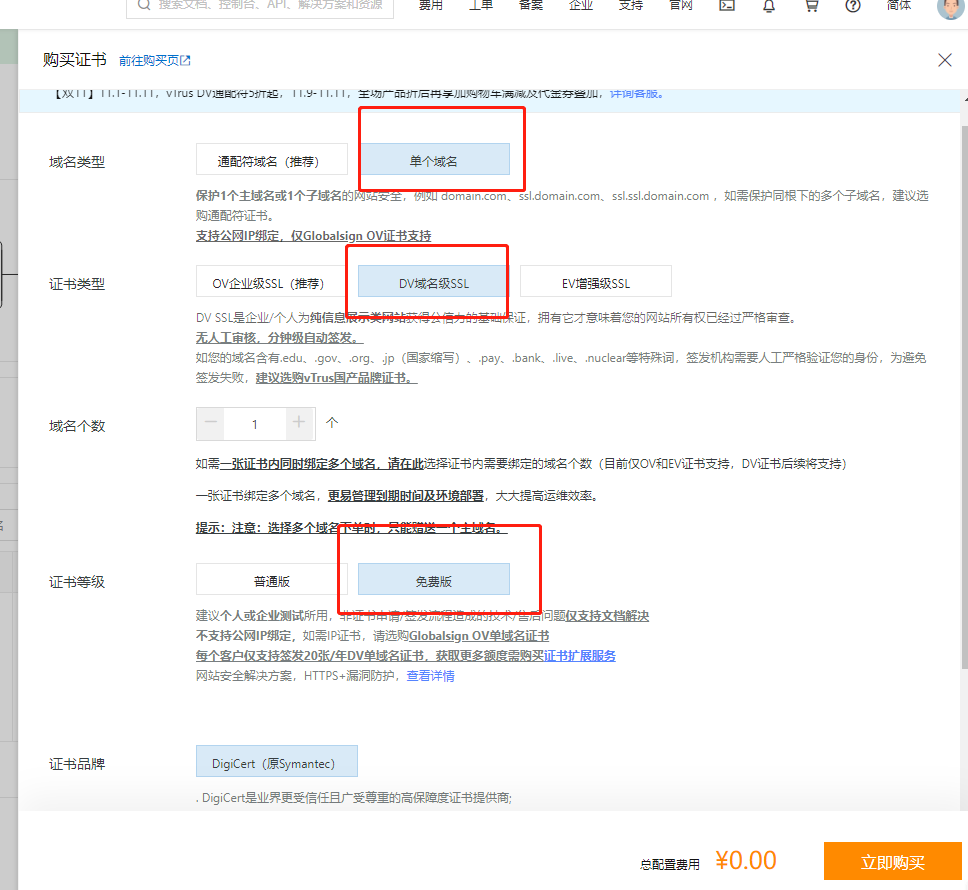Select 通配符域名 (推荐) option
The height and width of the screenshot is (890, 968).
click(x=271, y=158)
